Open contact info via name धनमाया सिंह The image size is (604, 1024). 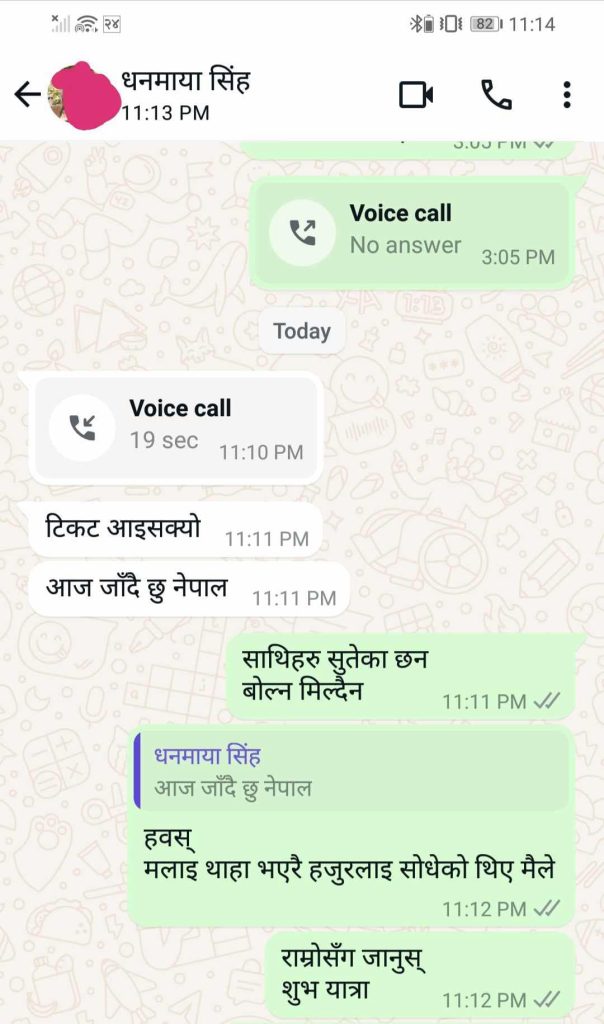point(185,81)
